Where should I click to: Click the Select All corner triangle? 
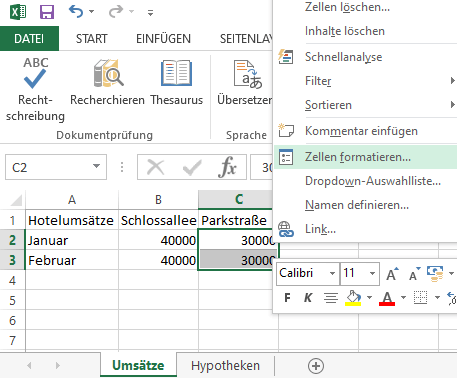16,200
